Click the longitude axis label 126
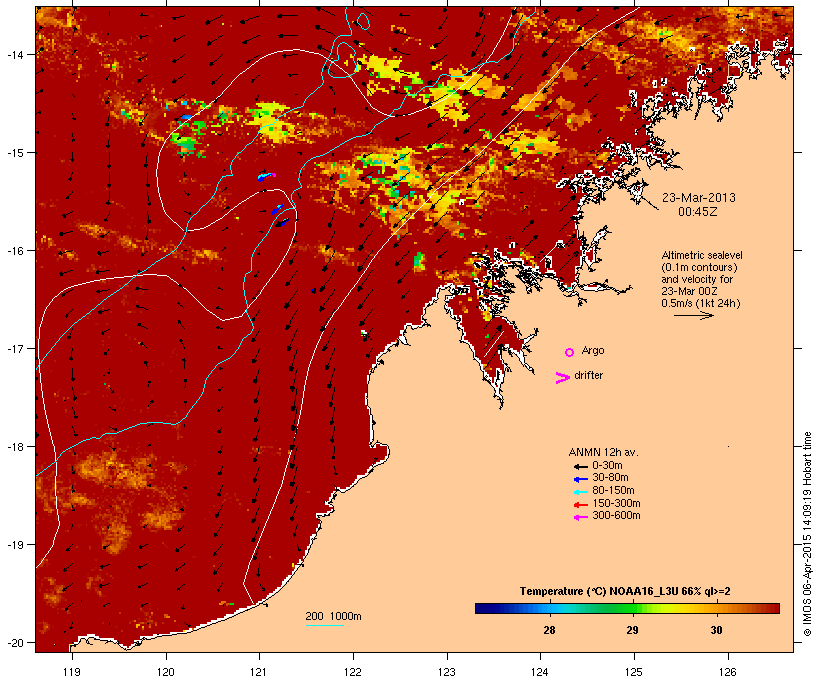820x680 pixels. (727, 672)
